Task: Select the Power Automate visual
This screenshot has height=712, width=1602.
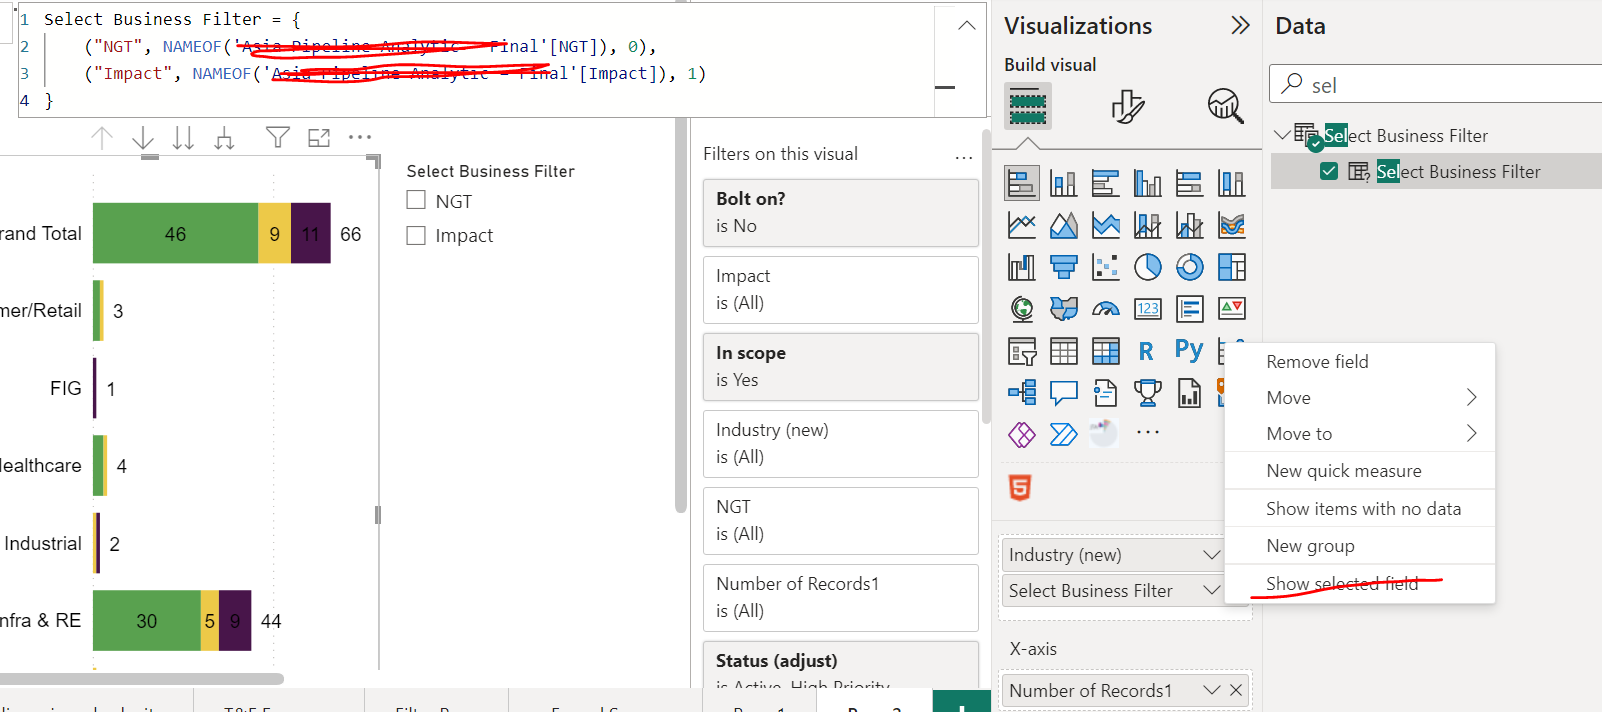Action: [x=1064, y=435]
